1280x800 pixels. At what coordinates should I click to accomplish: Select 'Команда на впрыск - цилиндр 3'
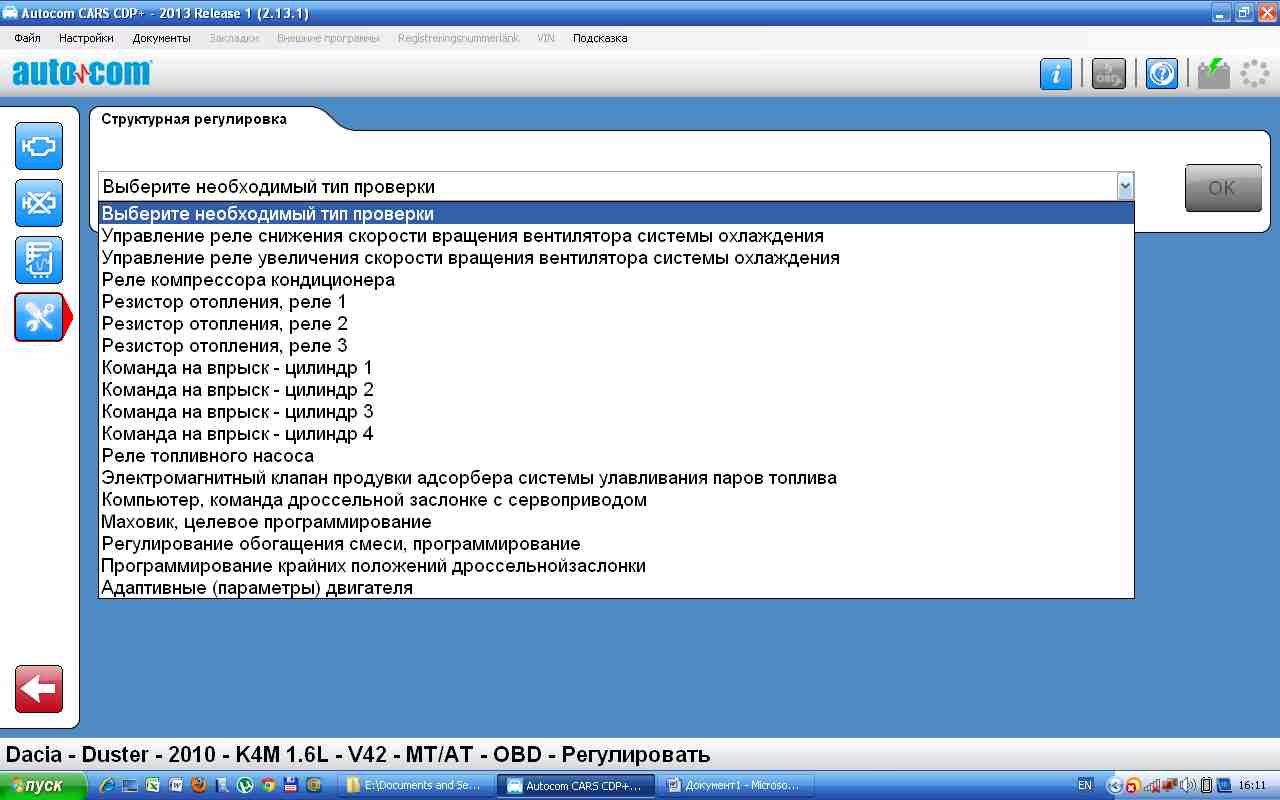237,412
